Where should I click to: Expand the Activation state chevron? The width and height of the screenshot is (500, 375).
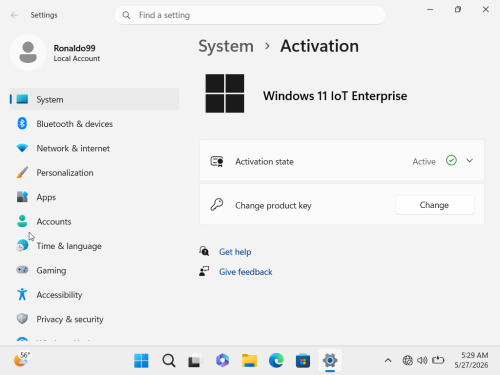(470, 161)
